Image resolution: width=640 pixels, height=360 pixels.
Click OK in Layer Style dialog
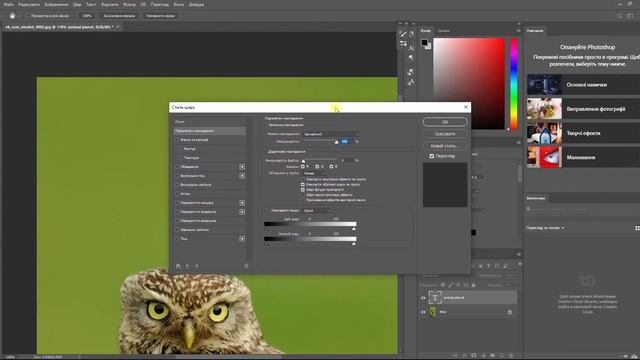pyautogui.click(x=445, y=122)
